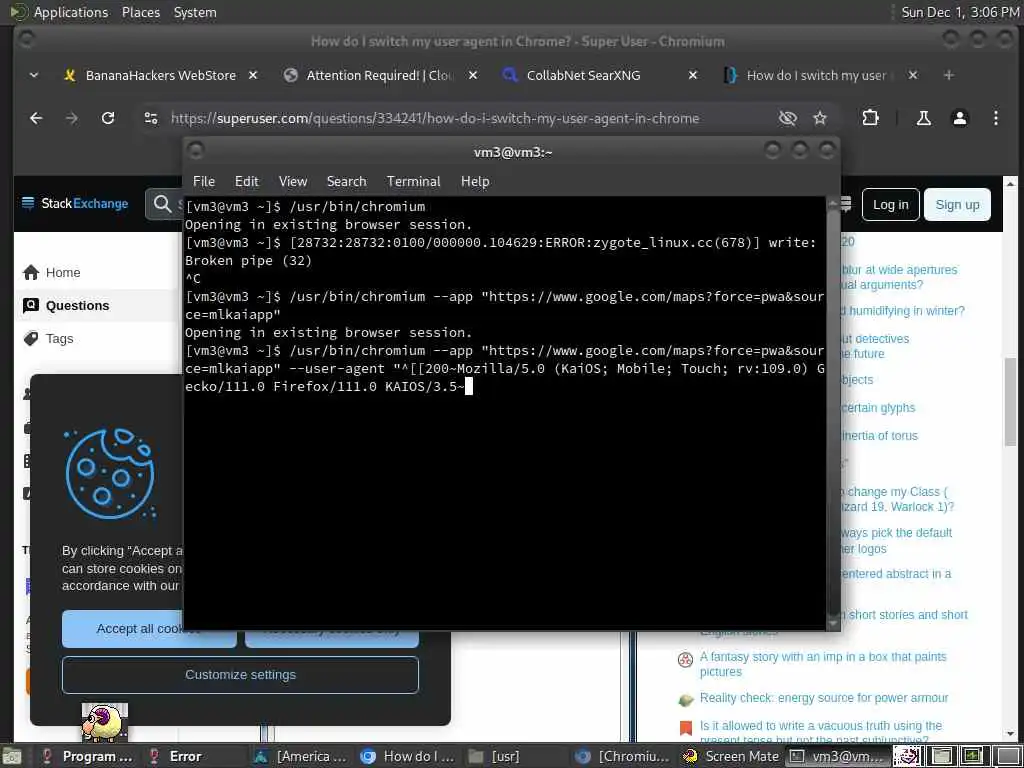Open the Applications menu in top panel
The image size is (1024, 768).
71,12
